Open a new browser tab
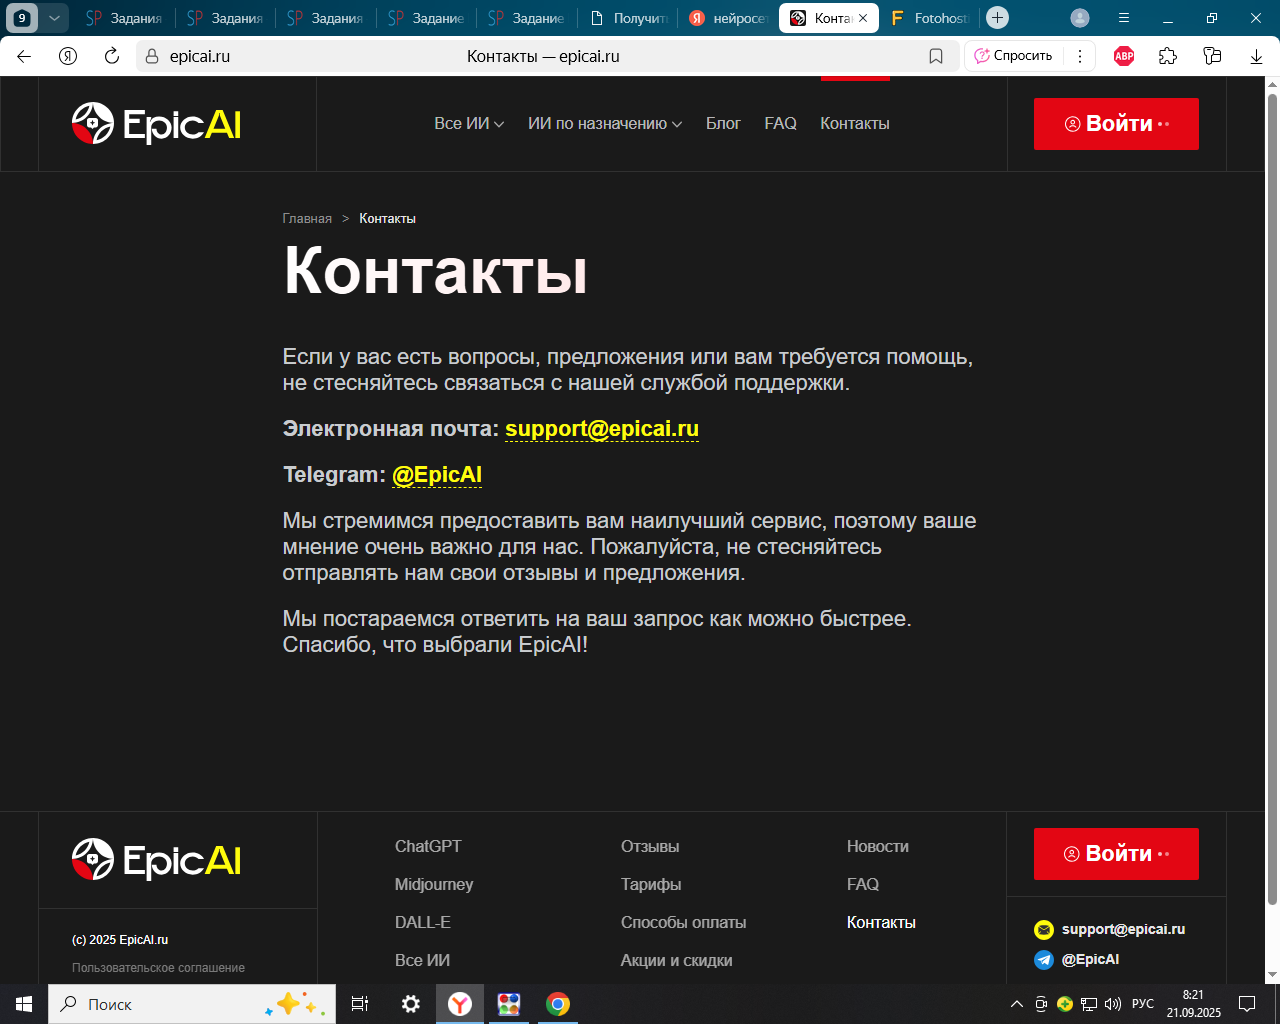Screen dimensions: 1280x1024 [997, 18]
